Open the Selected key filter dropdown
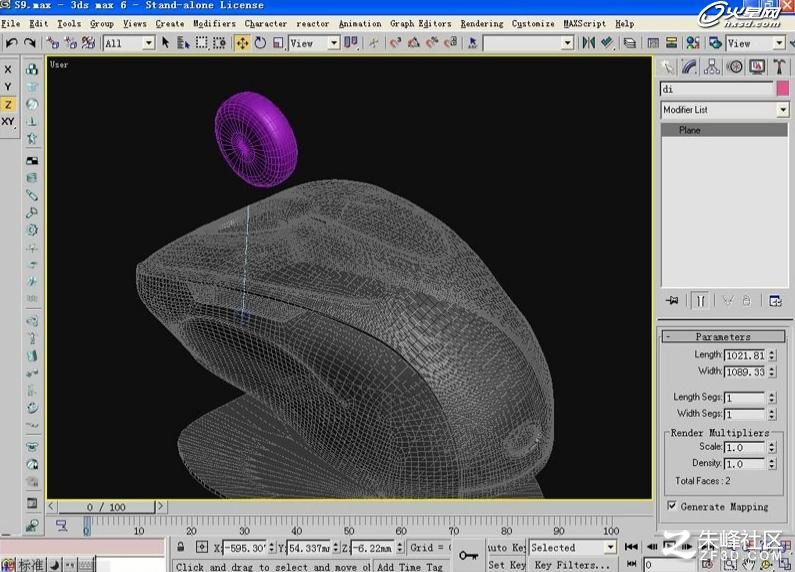The image size is (795, 572). tap(610, 548)
